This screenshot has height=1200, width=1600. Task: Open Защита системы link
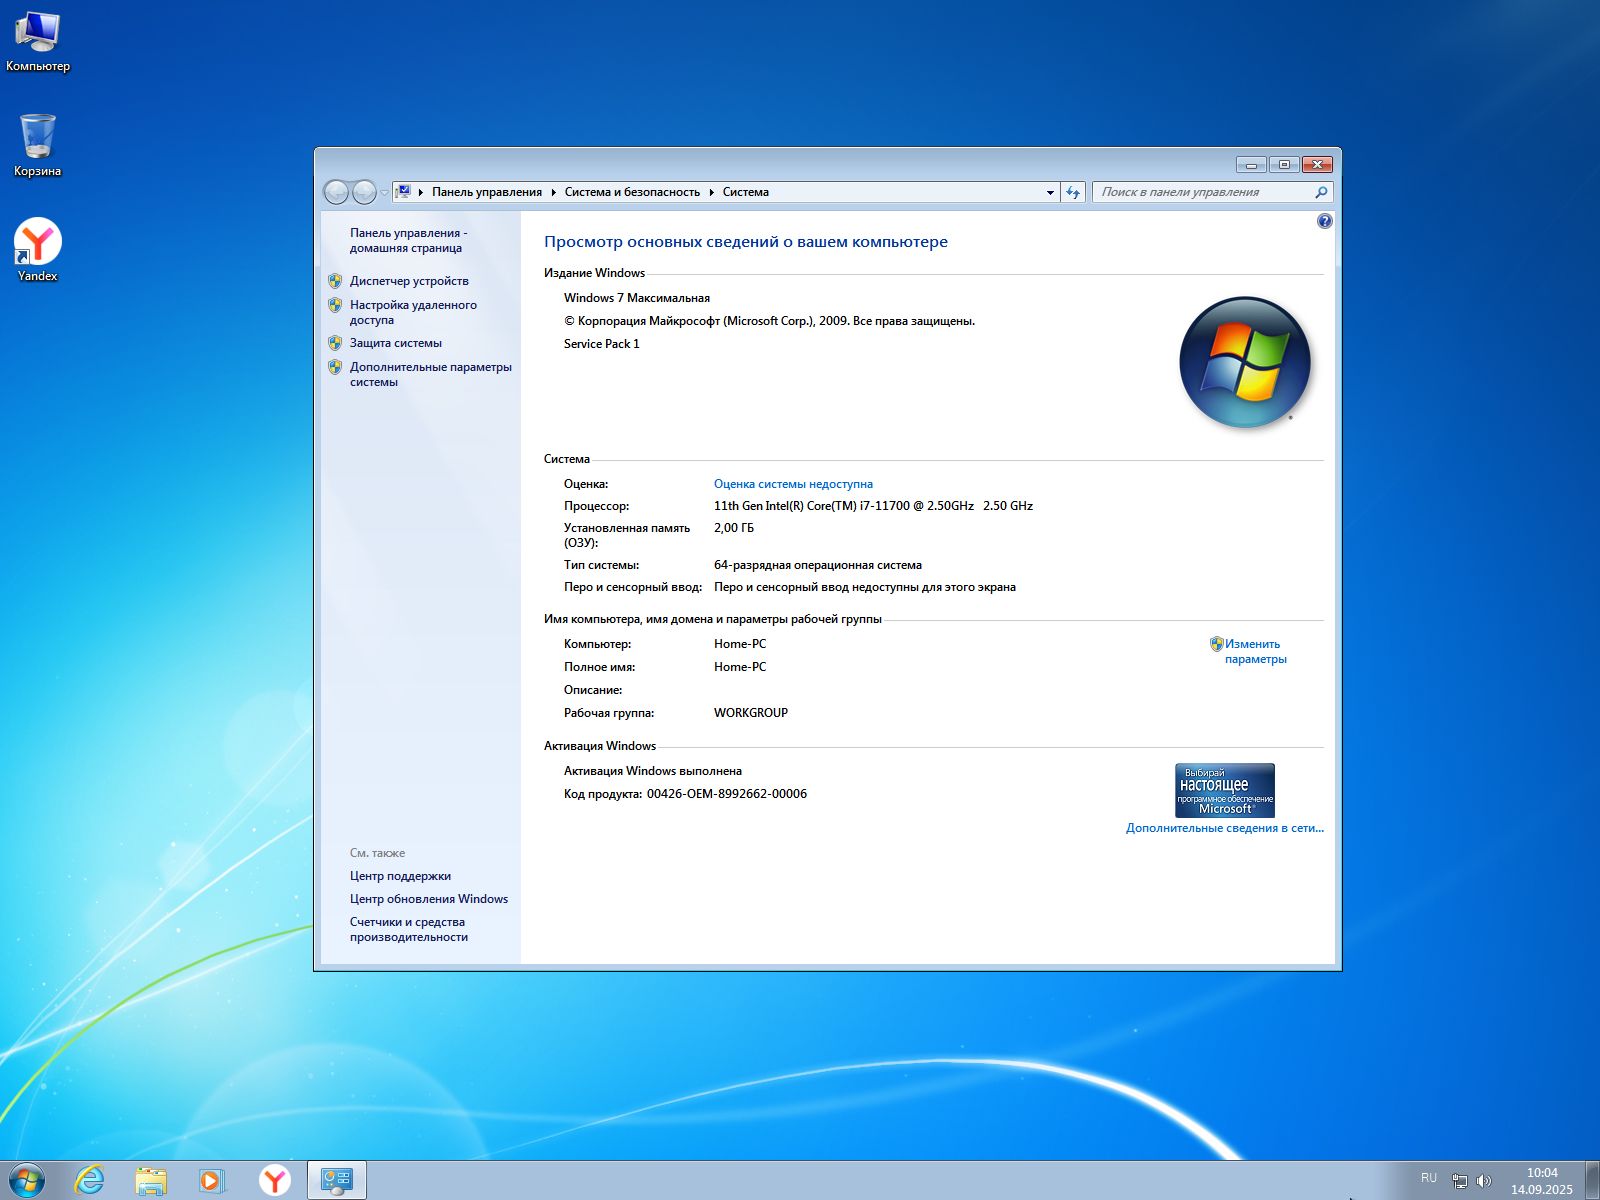click(396, 343)
